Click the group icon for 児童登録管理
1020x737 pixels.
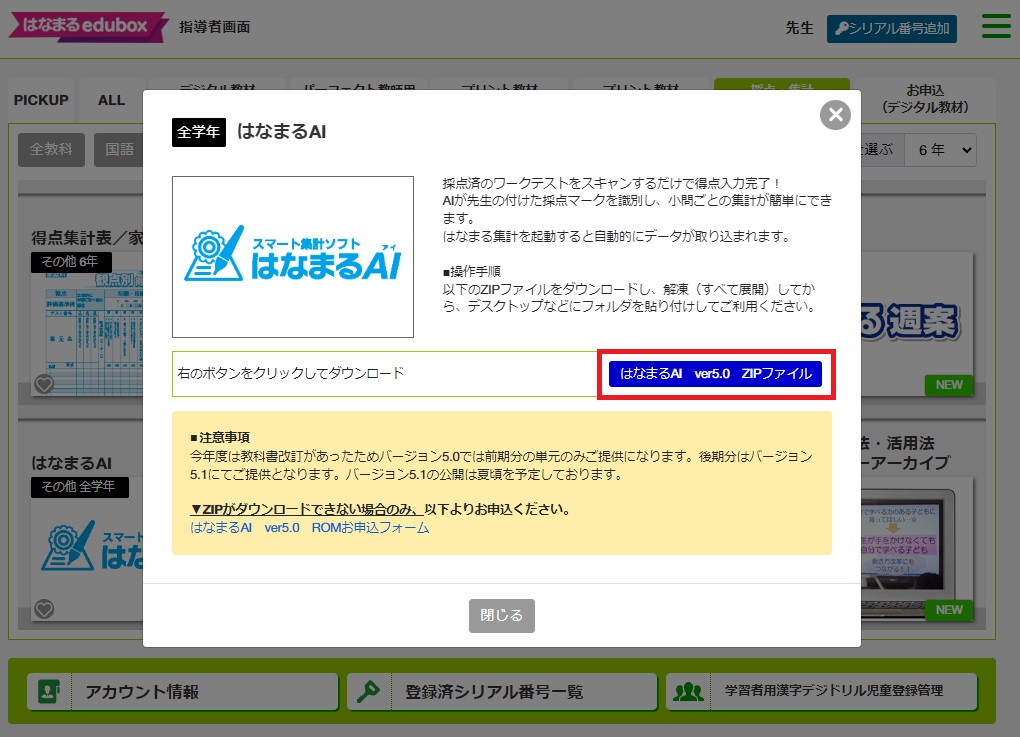pyautogui.click(x=688, y=691)
